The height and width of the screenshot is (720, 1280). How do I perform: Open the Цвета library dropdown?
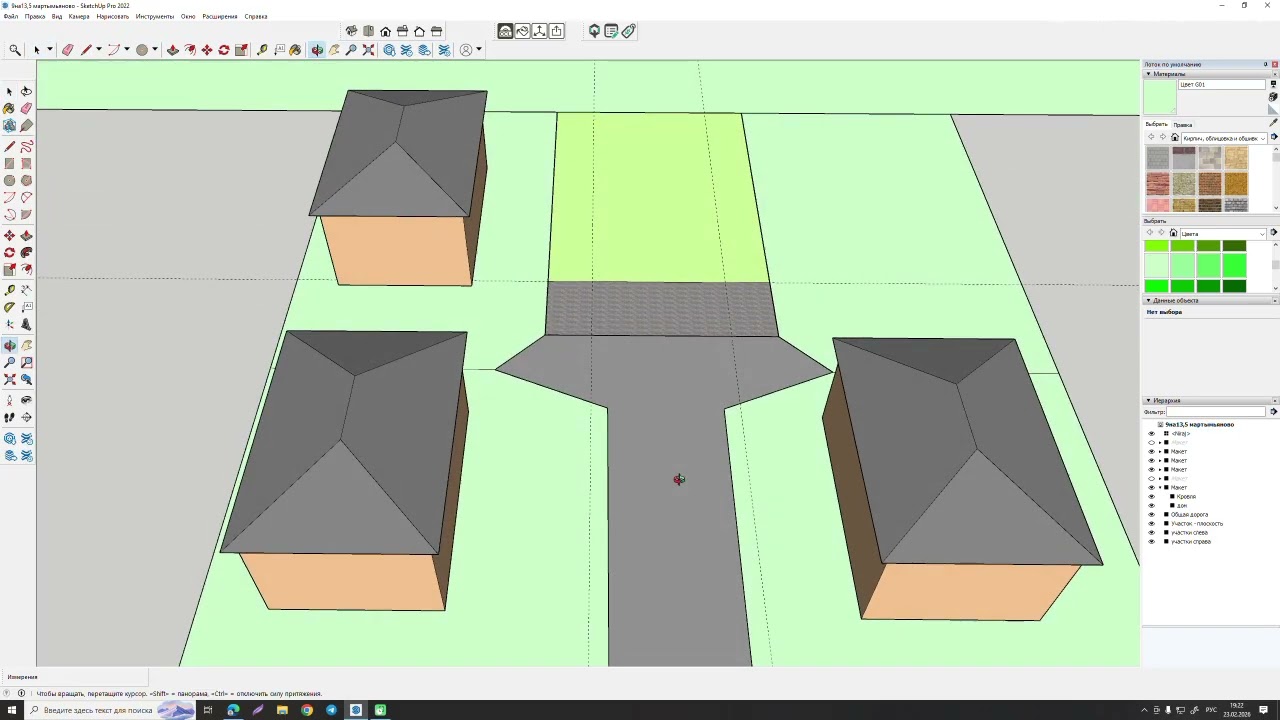[1223, 233]
